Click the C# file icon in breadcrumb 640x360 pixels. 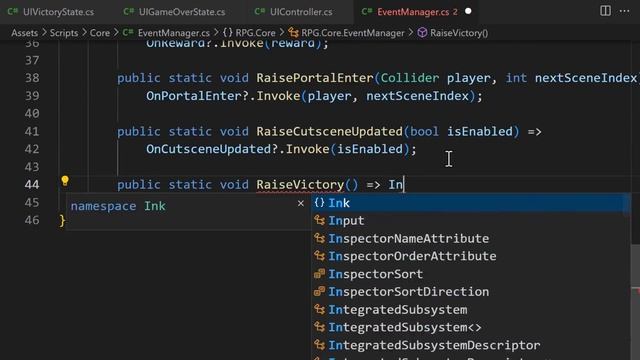[128, 33]
